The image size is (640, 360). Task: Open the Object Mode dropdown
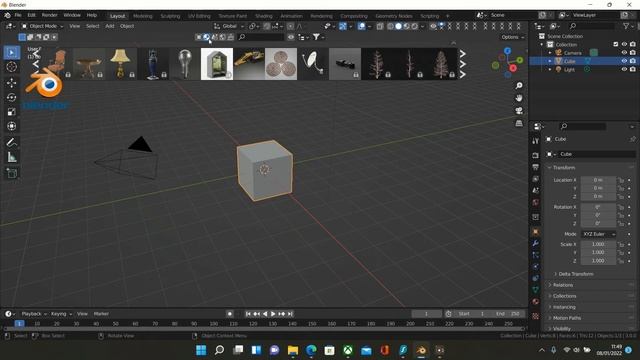(x=42, y=26)
